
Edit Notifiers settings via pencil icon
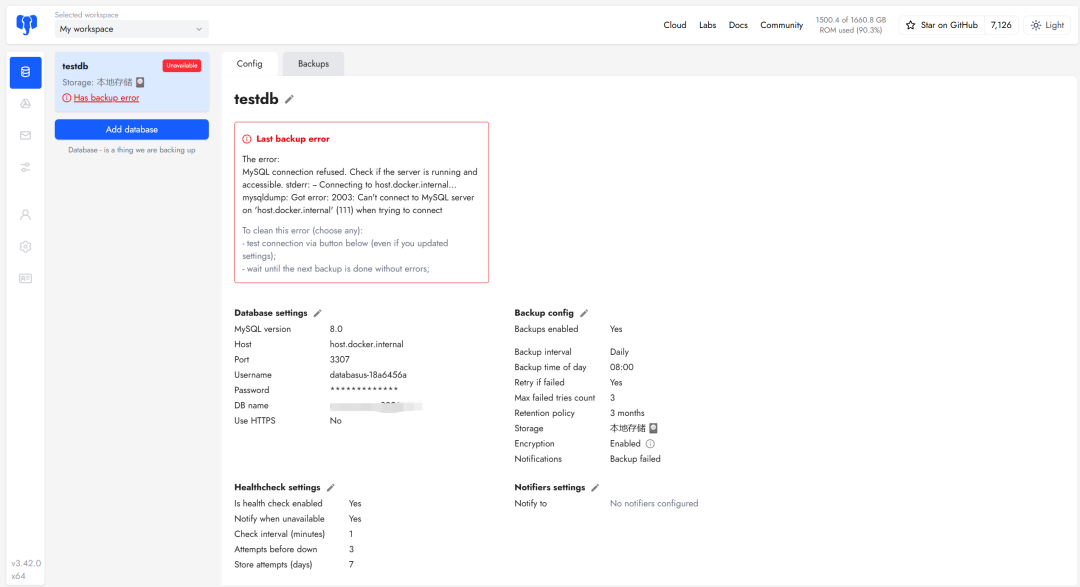(x=595, y=488)
